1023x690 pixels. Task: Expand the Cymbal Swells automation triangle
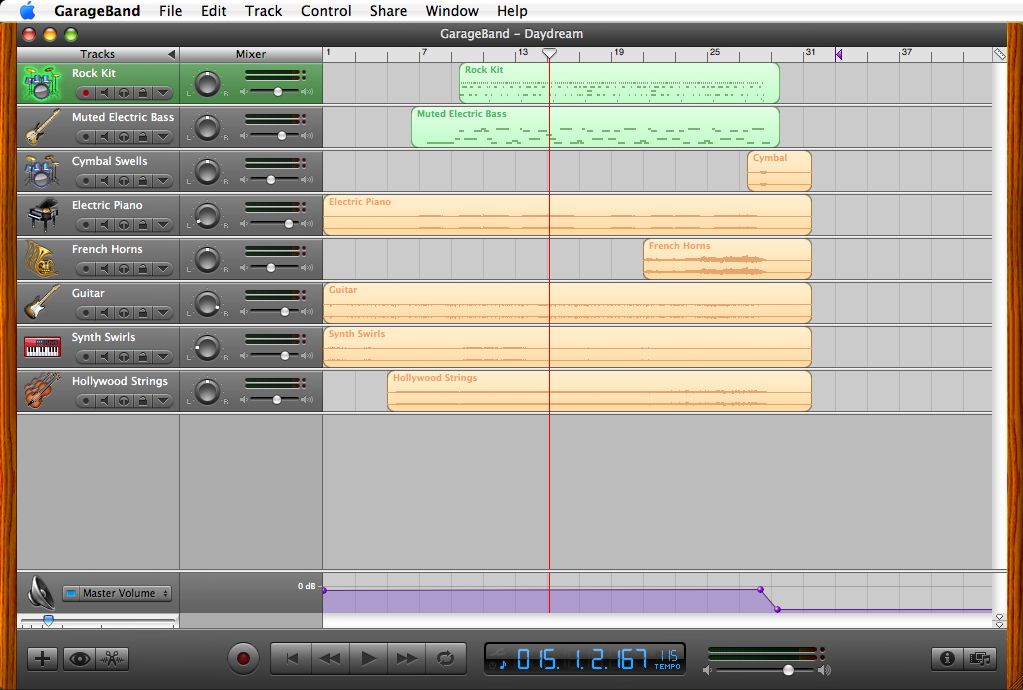tap(162, 181)
